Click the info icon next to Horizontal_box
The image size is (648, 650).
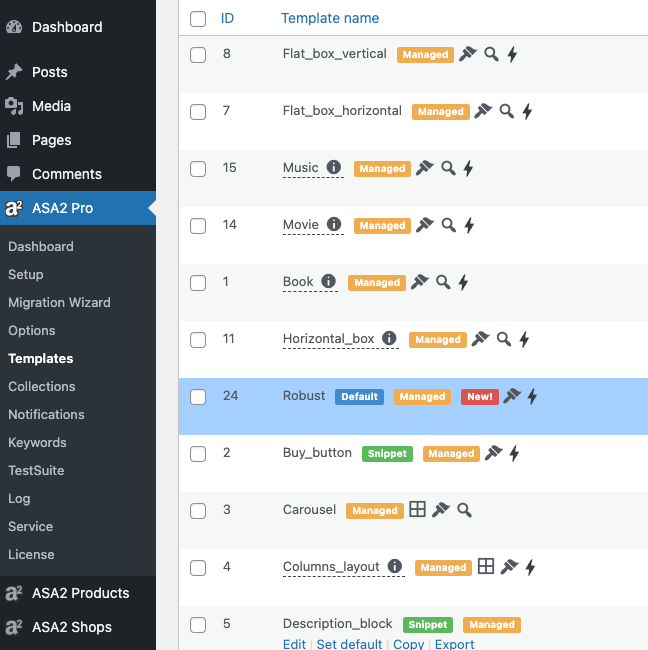point(389,338)
